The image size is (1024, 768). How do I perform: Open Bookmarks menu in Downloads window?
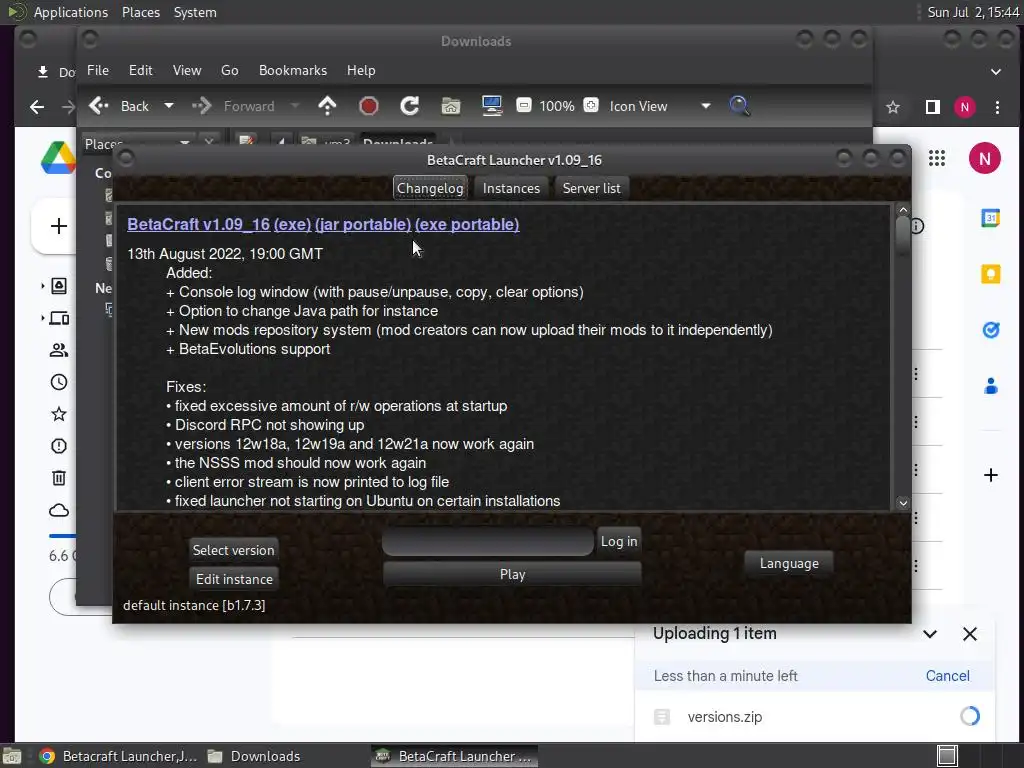click(x=293, y=71)
